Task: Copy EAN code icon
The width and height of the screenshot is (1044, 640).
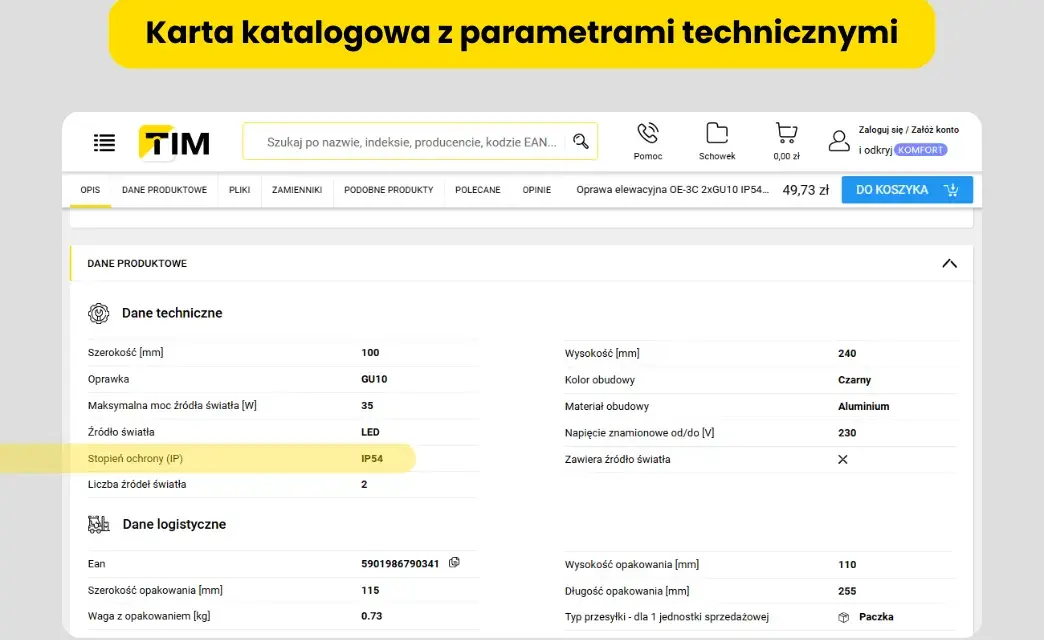Action: (454, 563)
